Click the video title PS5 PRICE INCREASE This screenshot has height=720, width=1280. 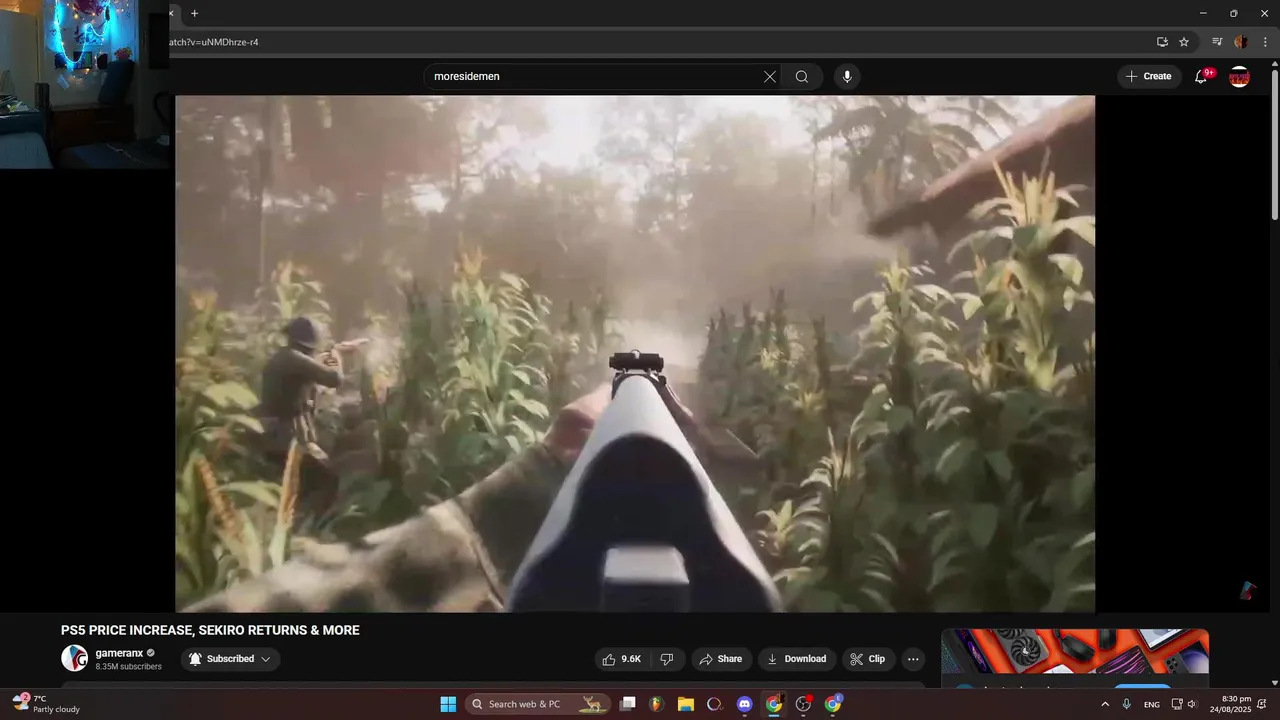coord(210,630)
